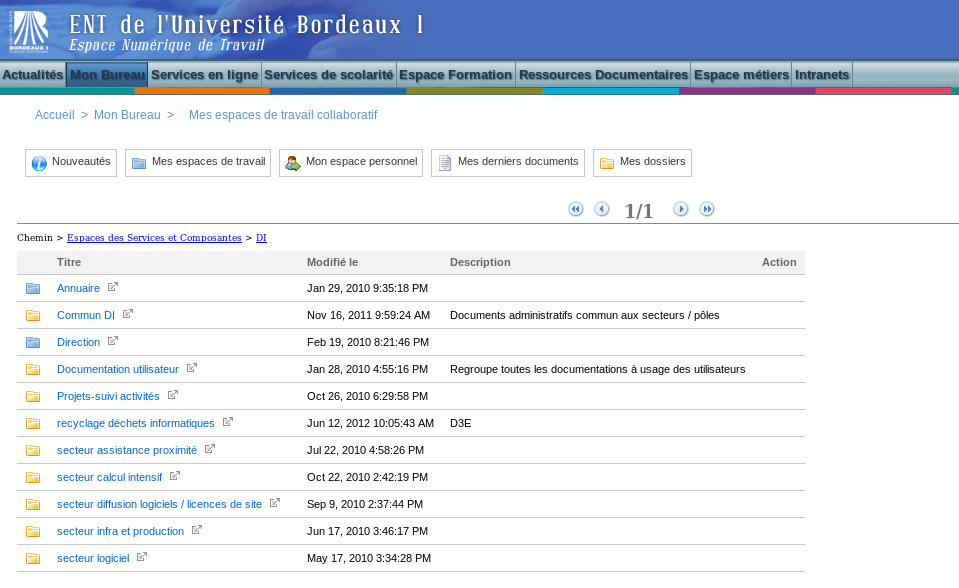Click the blue Direction folder icon
959x588 pixels.
pyautogui.click(x=33, y=342)
